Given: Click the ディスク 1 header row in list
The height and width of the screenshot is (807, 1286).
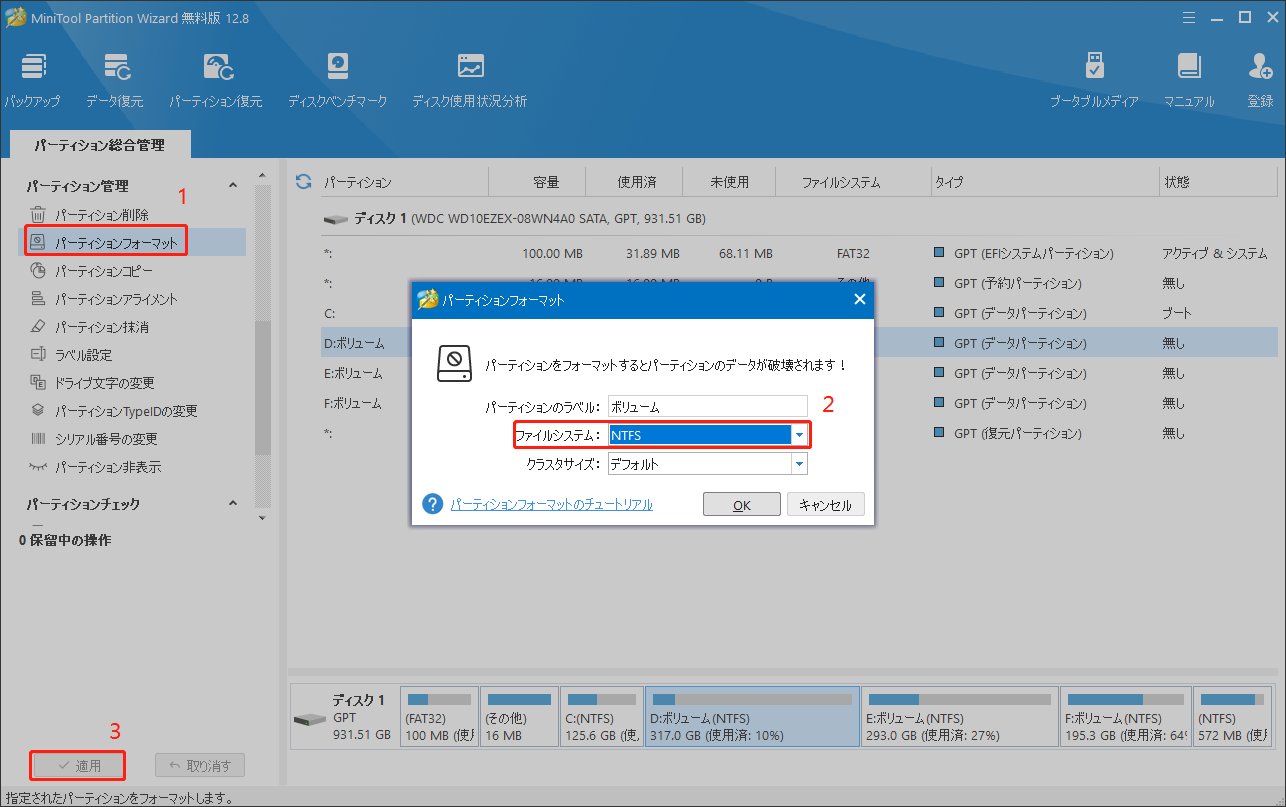Looking at the screenshot, I should point(799,218).
